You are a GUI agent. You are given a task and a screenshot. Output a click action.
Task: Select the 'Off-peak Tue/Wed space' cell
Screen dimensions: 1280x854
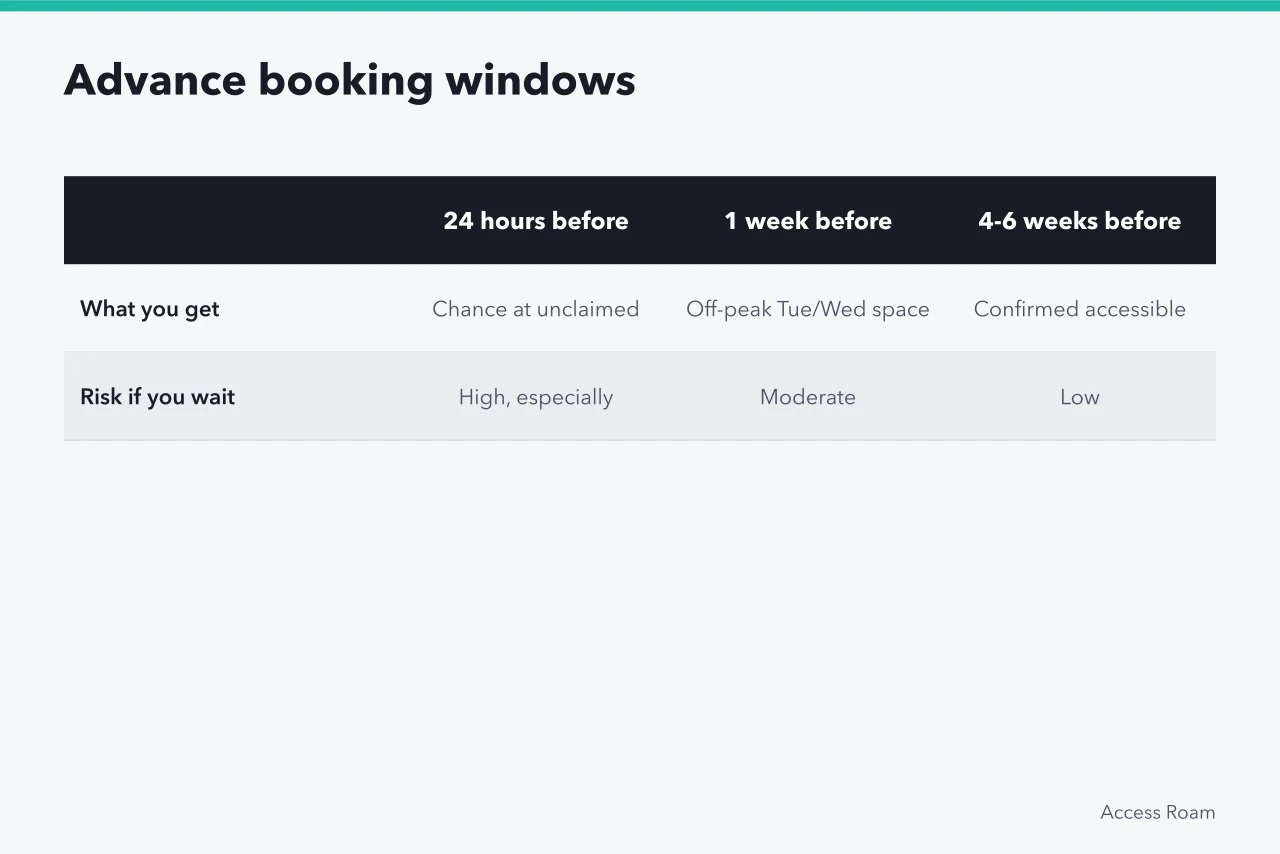pyautogui.click(x=808, y=309)
